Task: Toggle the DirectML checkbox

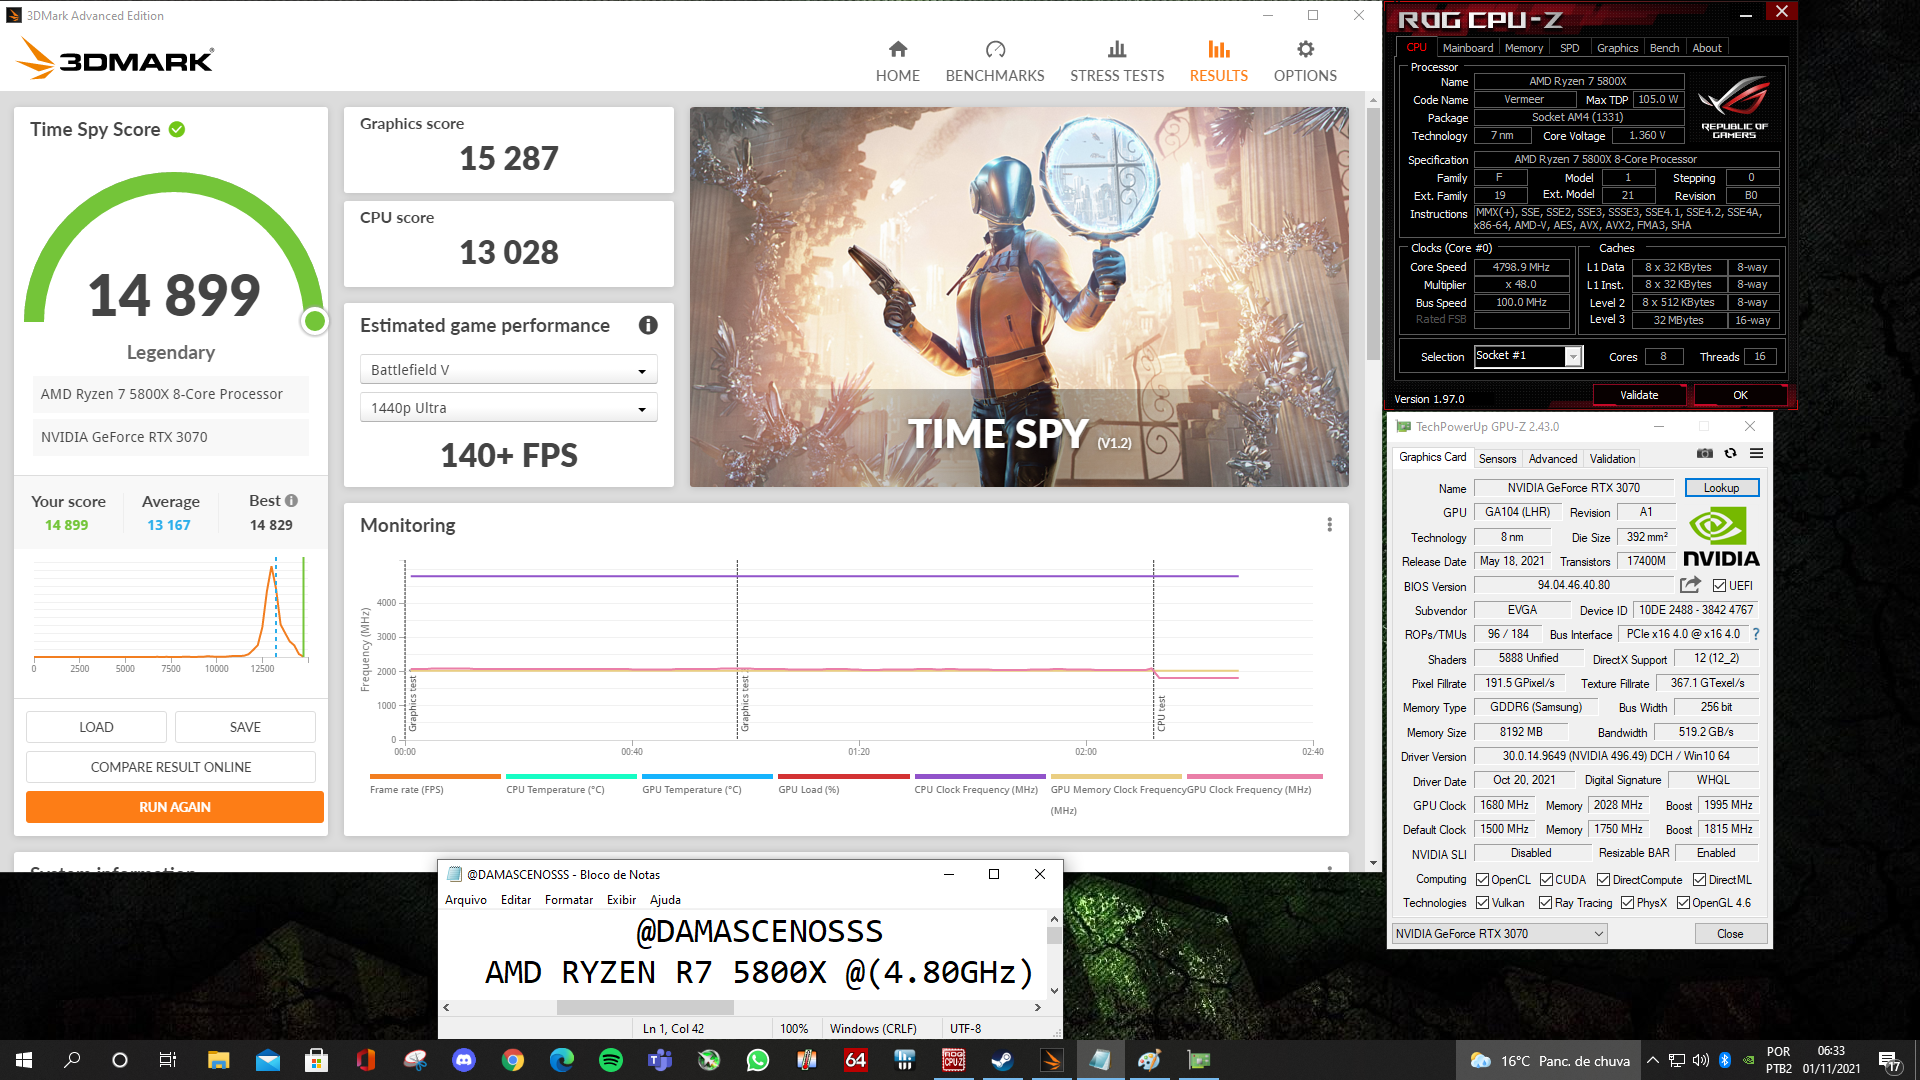Action: click(1699, 880)
